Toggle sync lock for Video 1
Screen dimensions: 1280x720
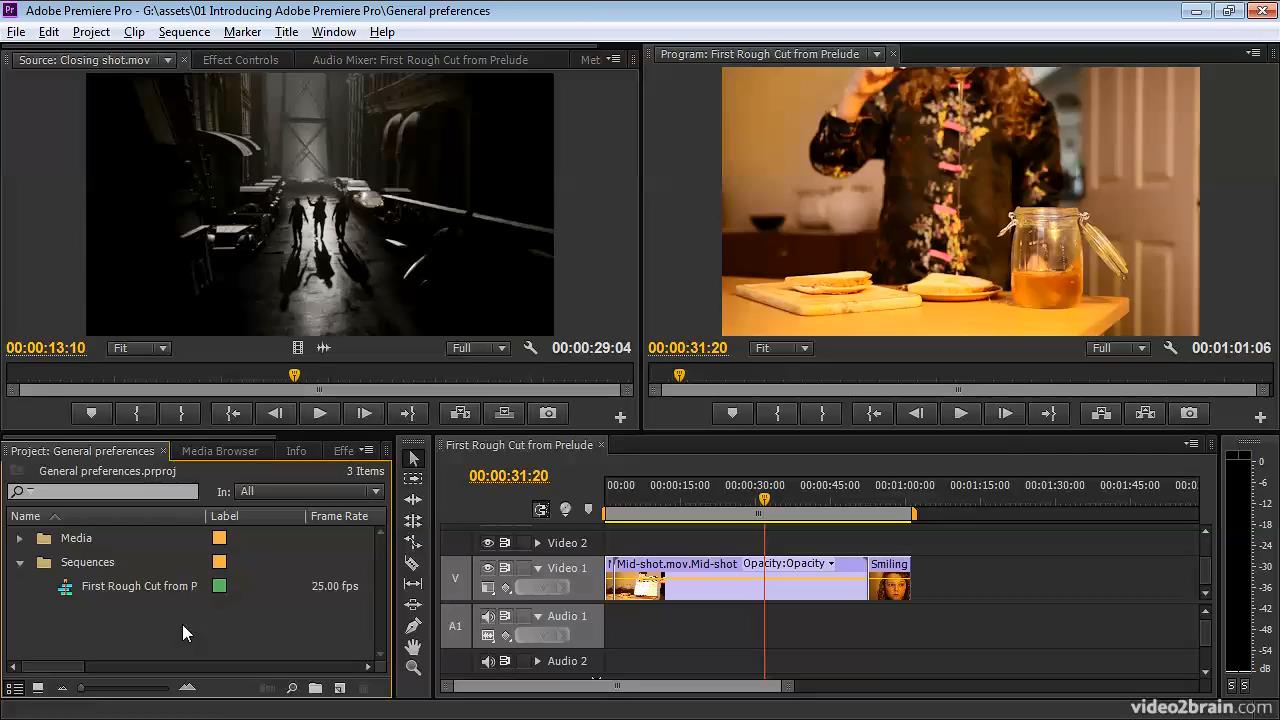pyautogui.click(x=505, y=568)
